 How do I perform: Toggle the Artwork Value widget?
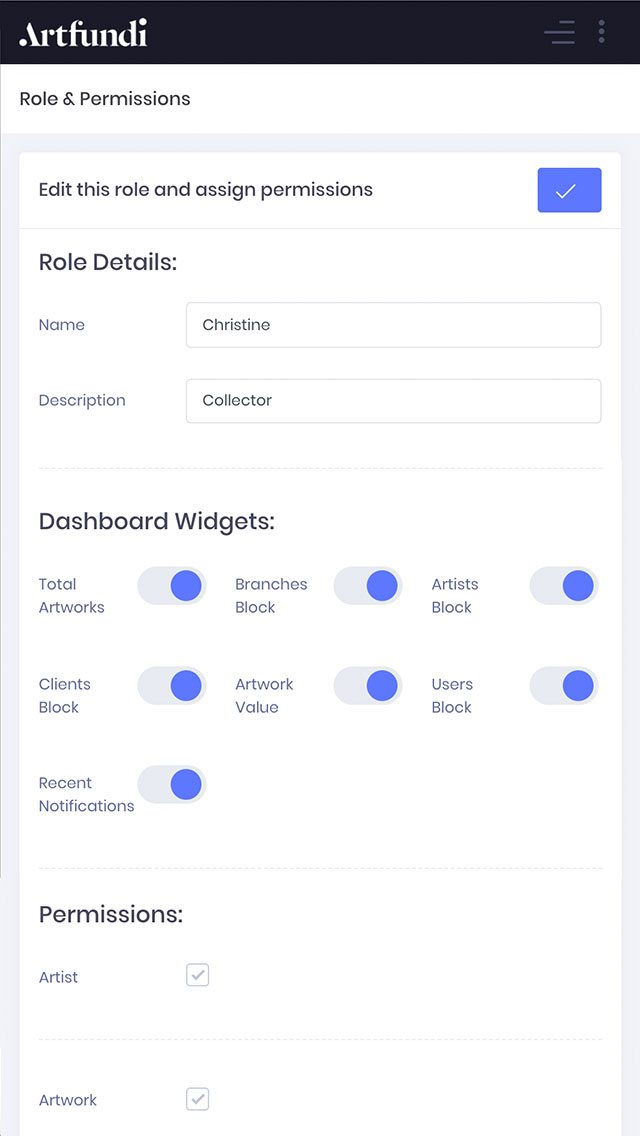point(367,686)
